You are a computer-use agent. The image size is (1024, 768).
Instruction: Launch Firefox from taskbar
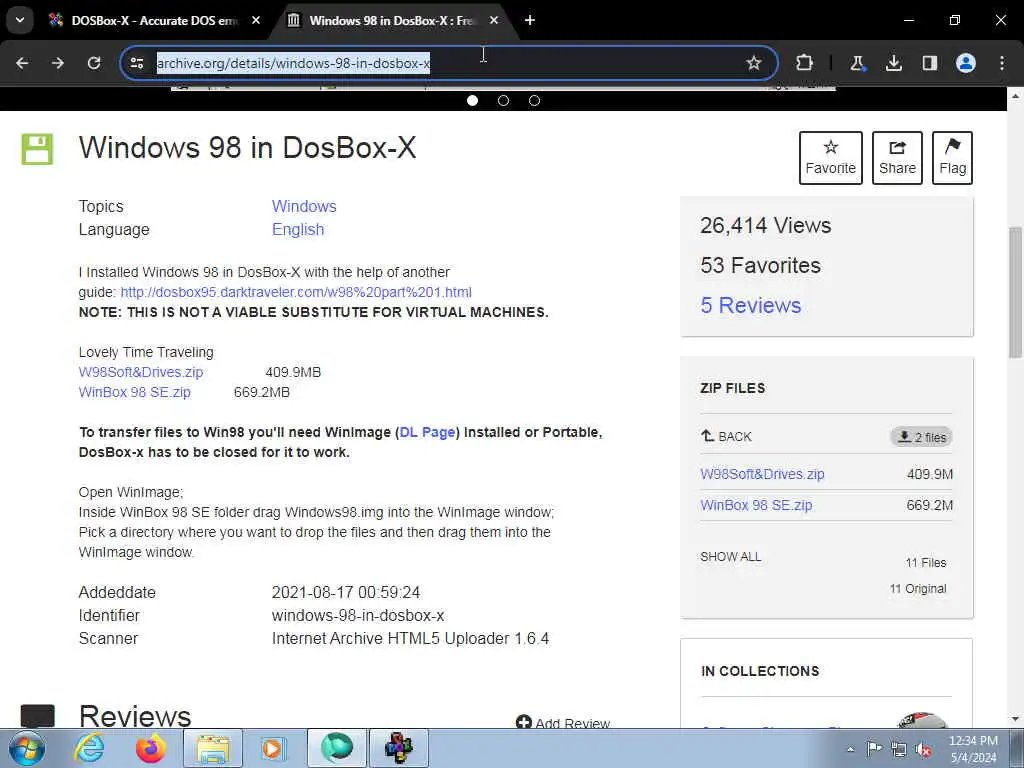pos(151,748)
